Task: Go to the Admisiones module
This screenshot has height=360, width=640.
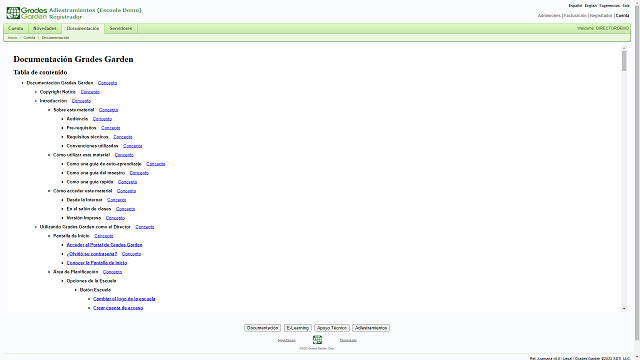Action: coord(549,16)
